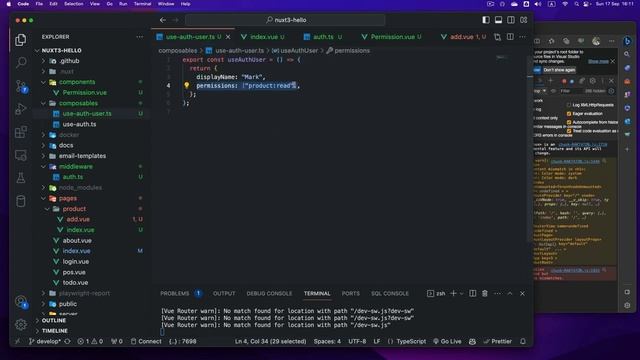
Task: Toggle Eager evaluation checkbox in DevTools
Action: pyautogui.click(x=569, y=113)
